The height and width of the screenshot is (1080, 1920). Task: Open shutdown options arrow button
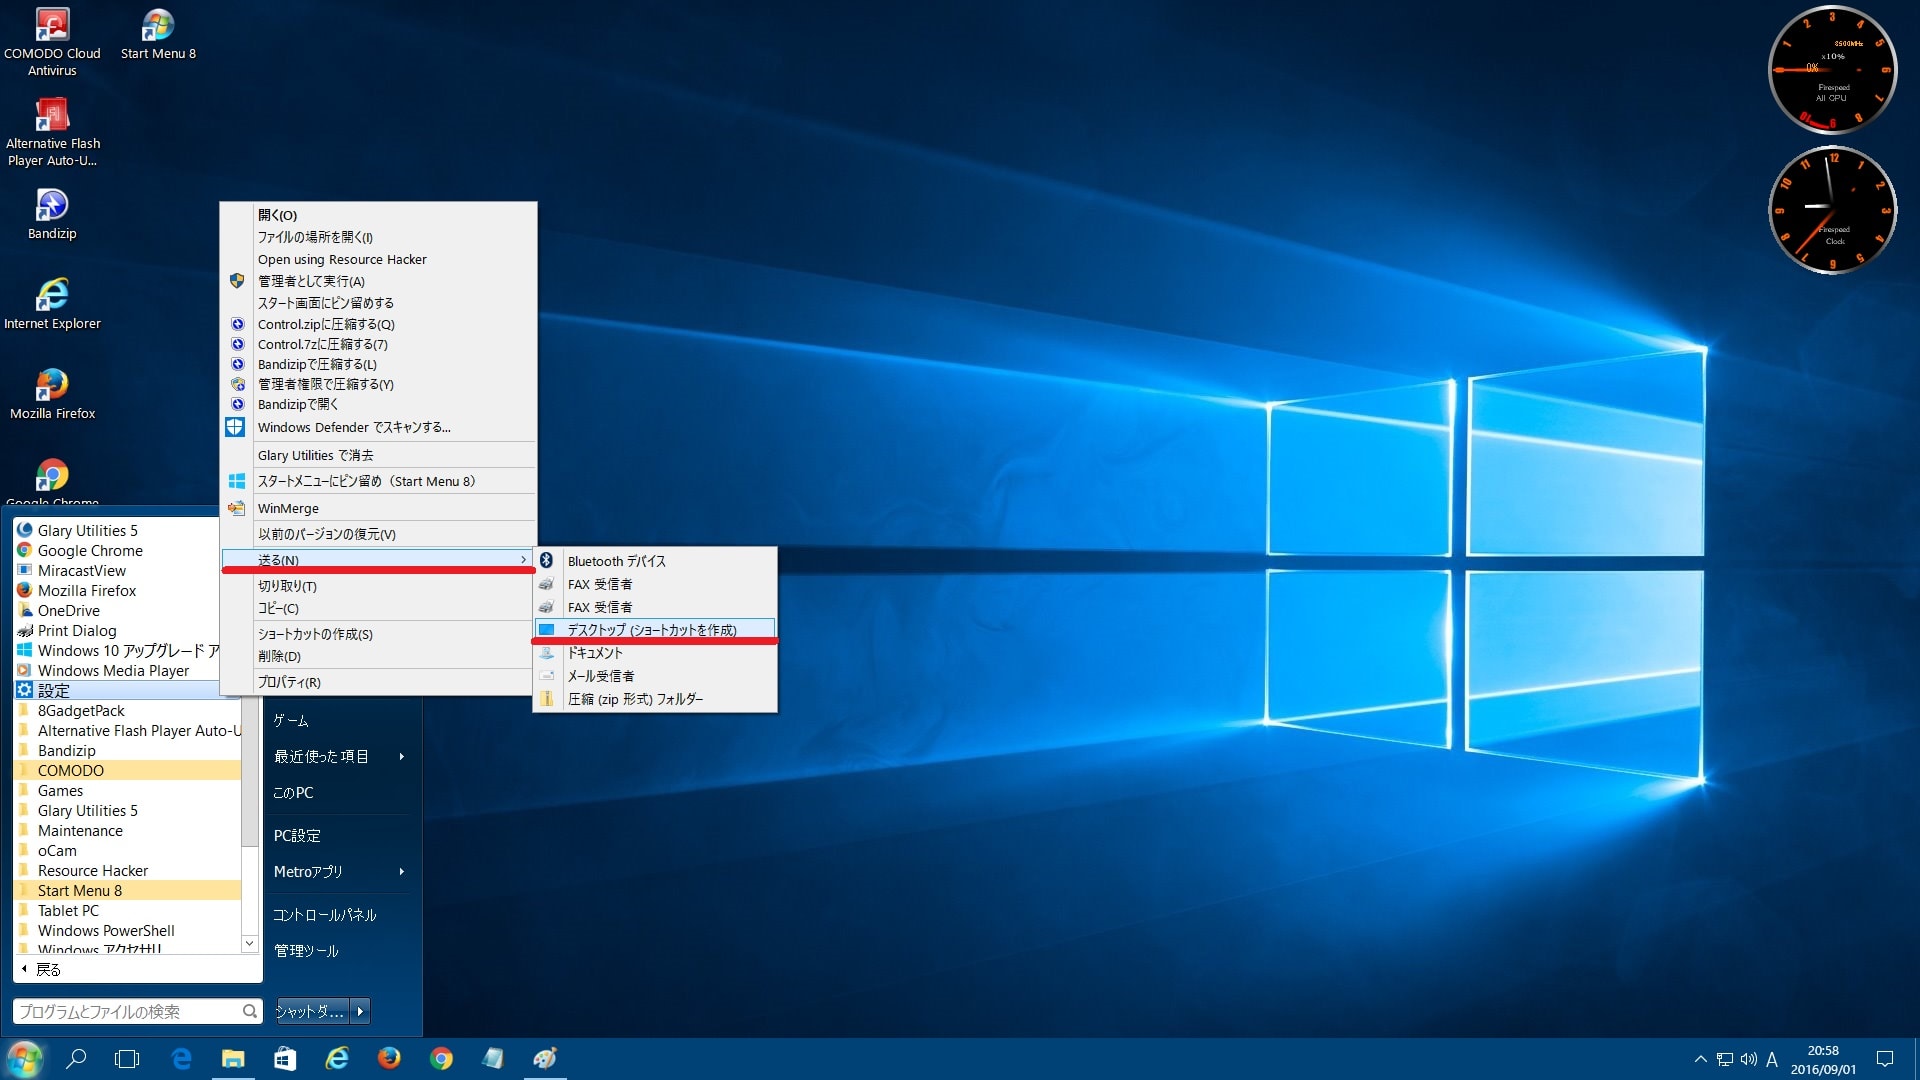(x=361, y=1011)
